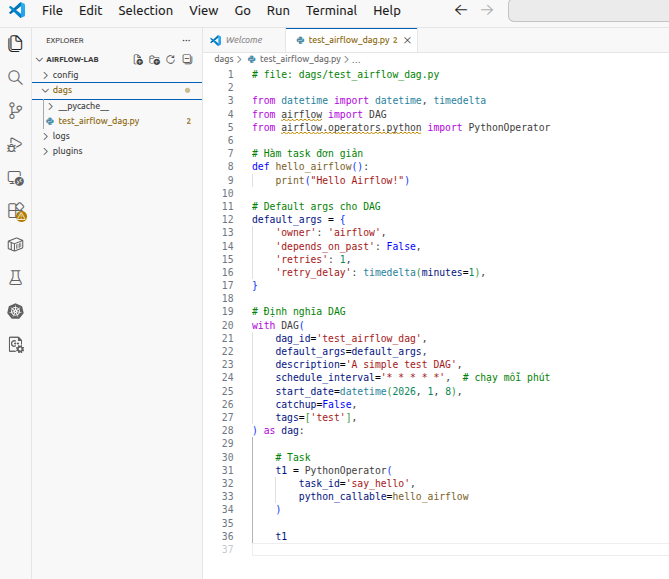
Task: Close the test_airflow_dag.py editor tab
Action: tap(407, 40)
